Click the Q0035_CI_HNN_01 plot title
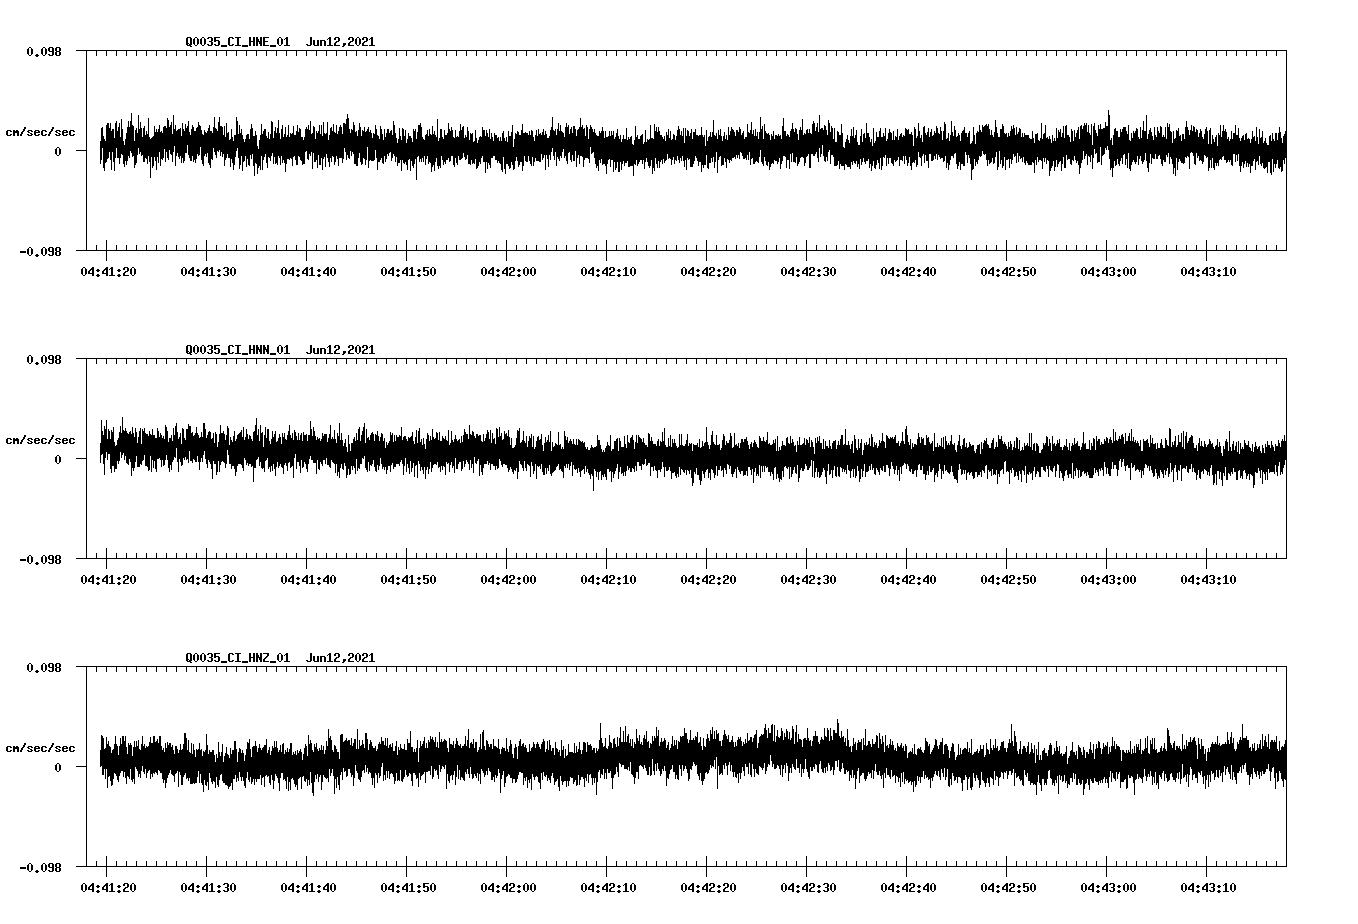The width and height of the screenshot is (1358, 924). 280,350
